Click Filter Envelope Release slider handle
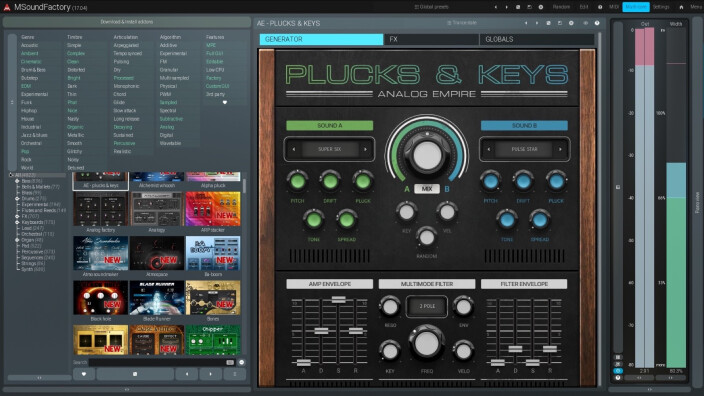This screenshot has width=704, height=396. [x=550, y=349]
